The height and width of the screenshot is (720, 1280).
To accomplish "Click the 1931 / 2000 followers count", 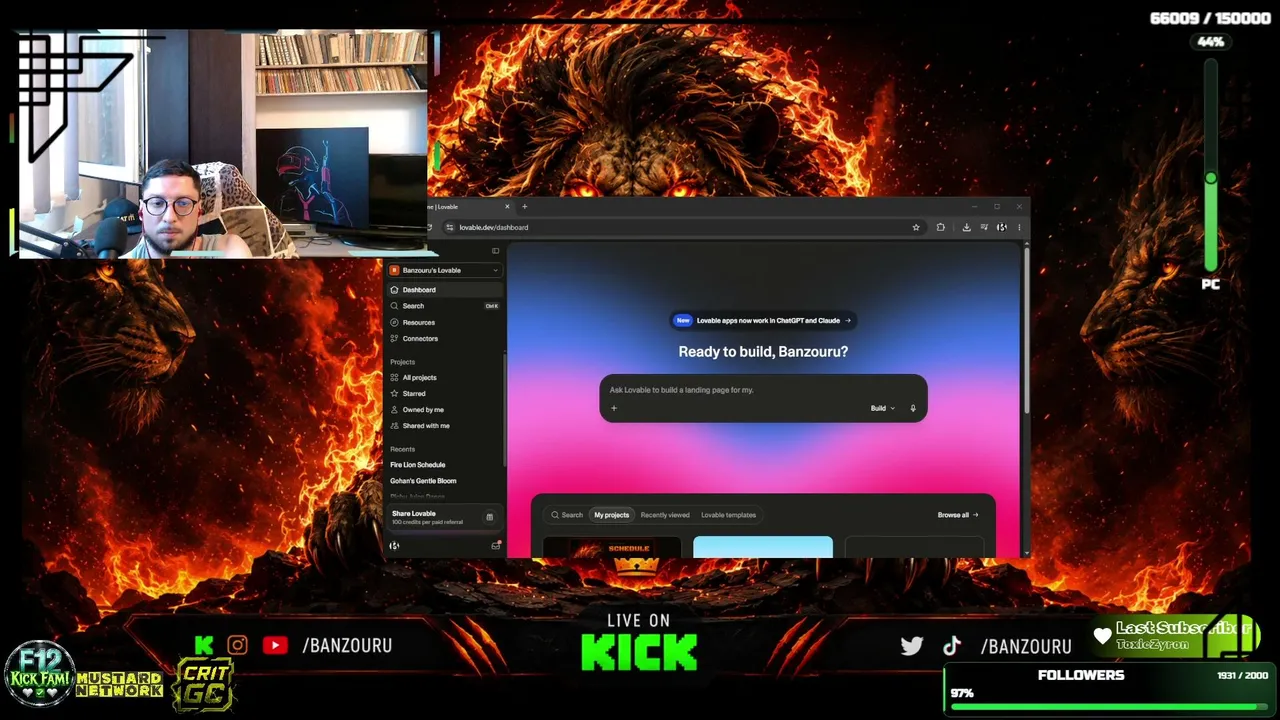I will pyautogui.click(x=1242, y=676).
